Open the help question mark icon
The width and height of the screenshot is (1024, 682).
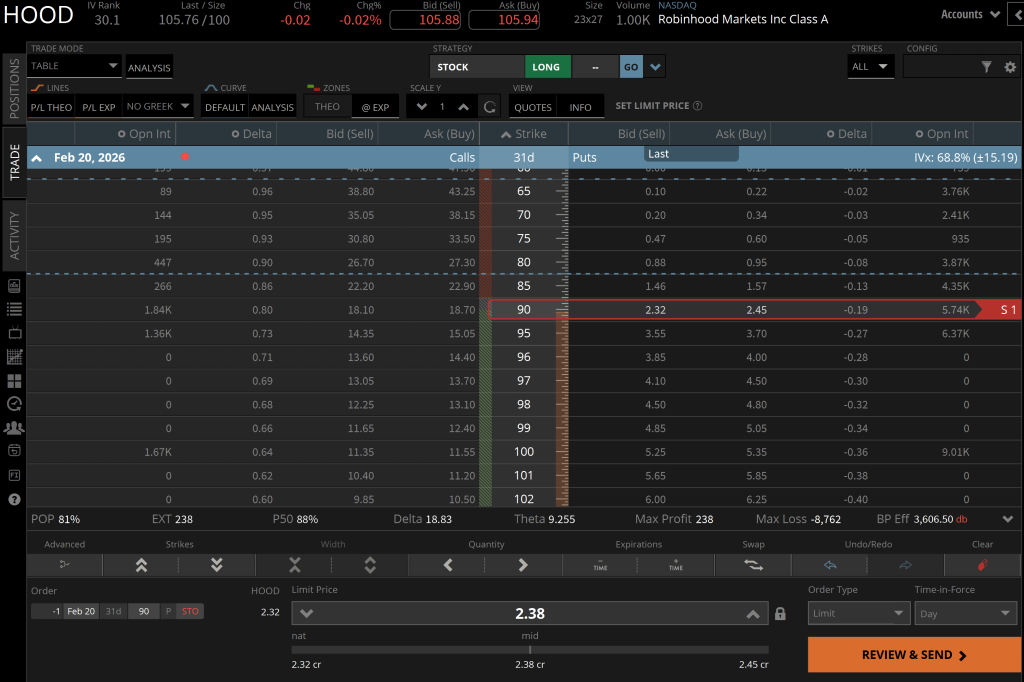tap(14, 499)
